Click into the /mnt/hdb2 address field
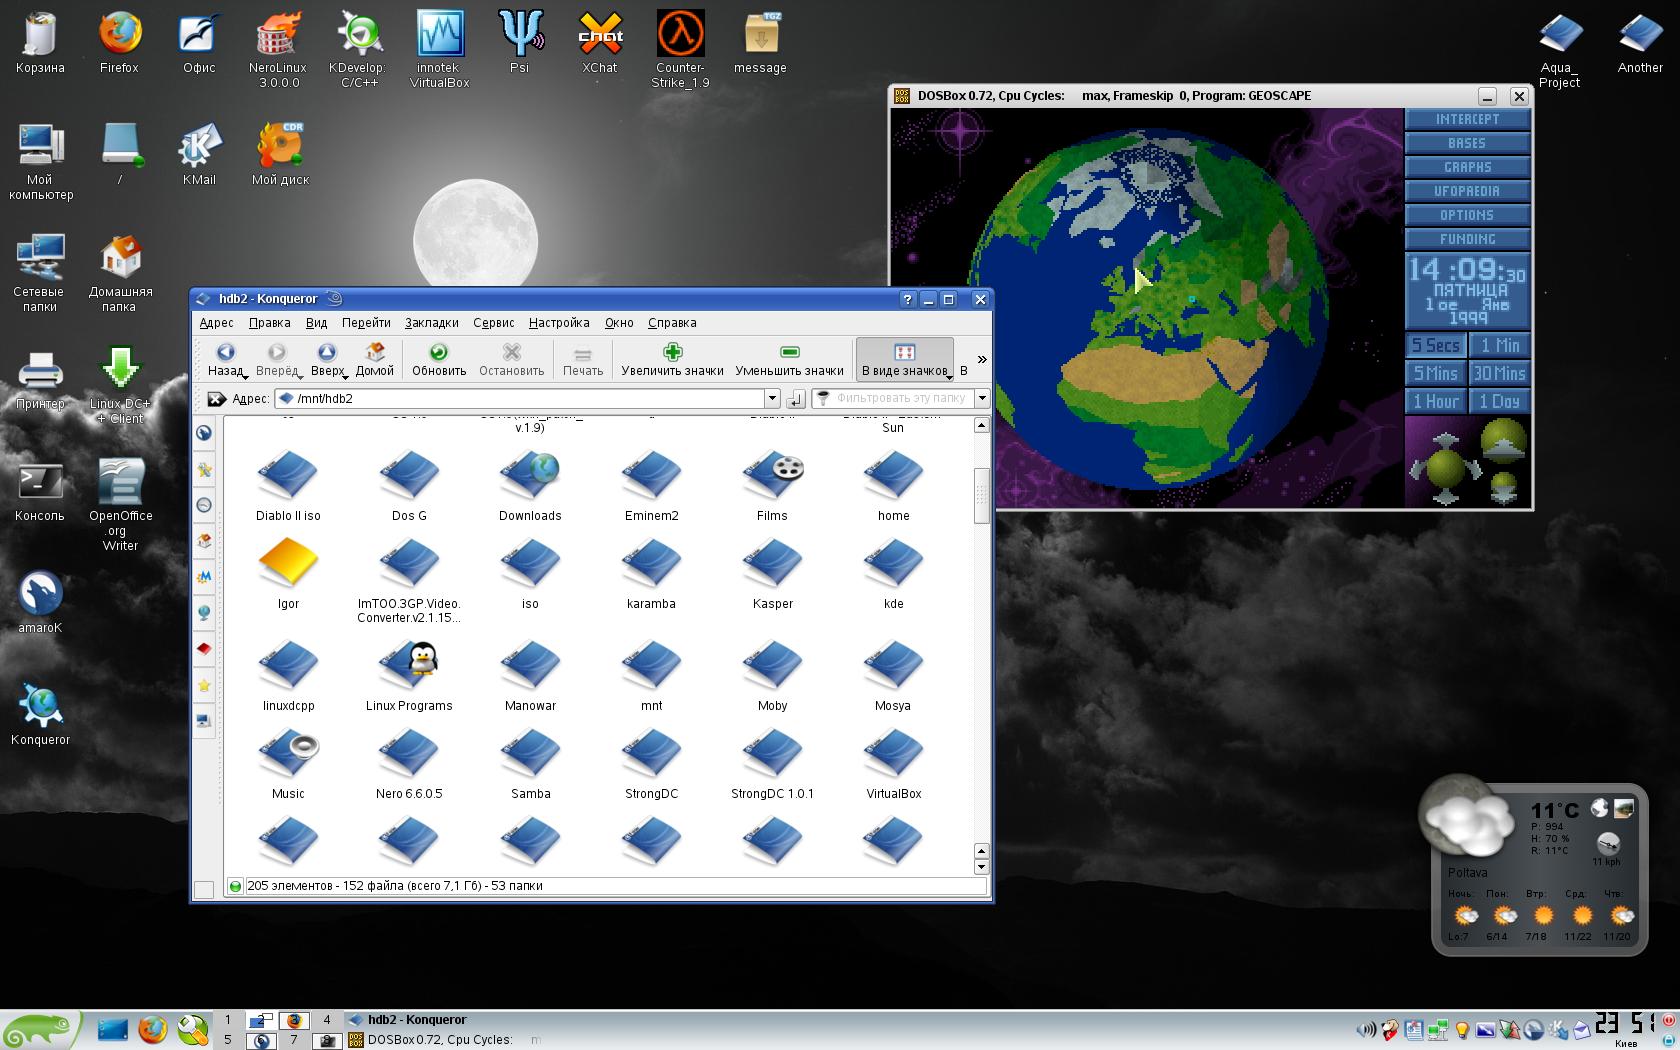 tap(520, 398)
